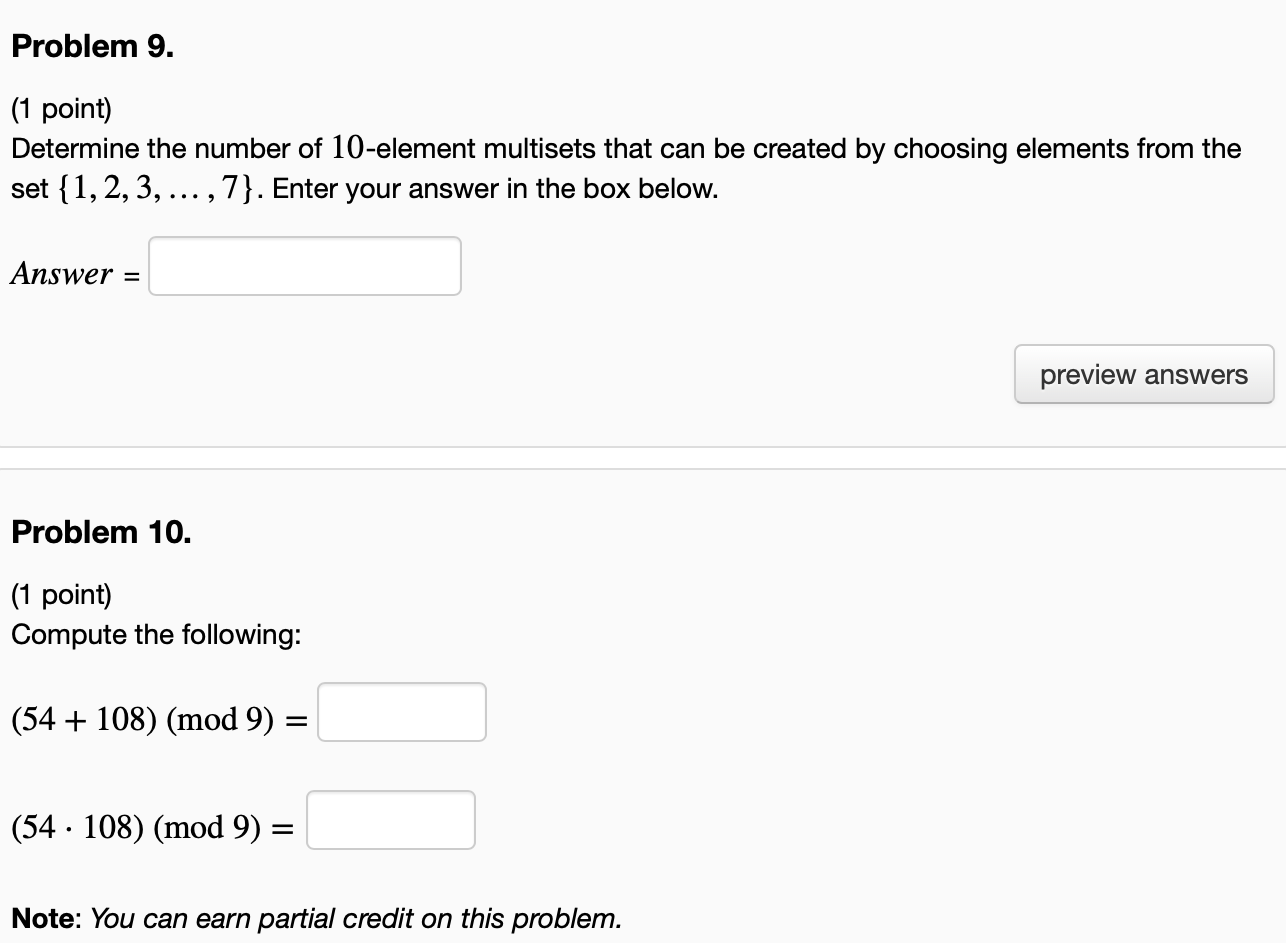The height and width of the screenshot is (943, 1286).
Task: Select the (54 + 108) (mod 9) answer field
Action: (400, 711)
